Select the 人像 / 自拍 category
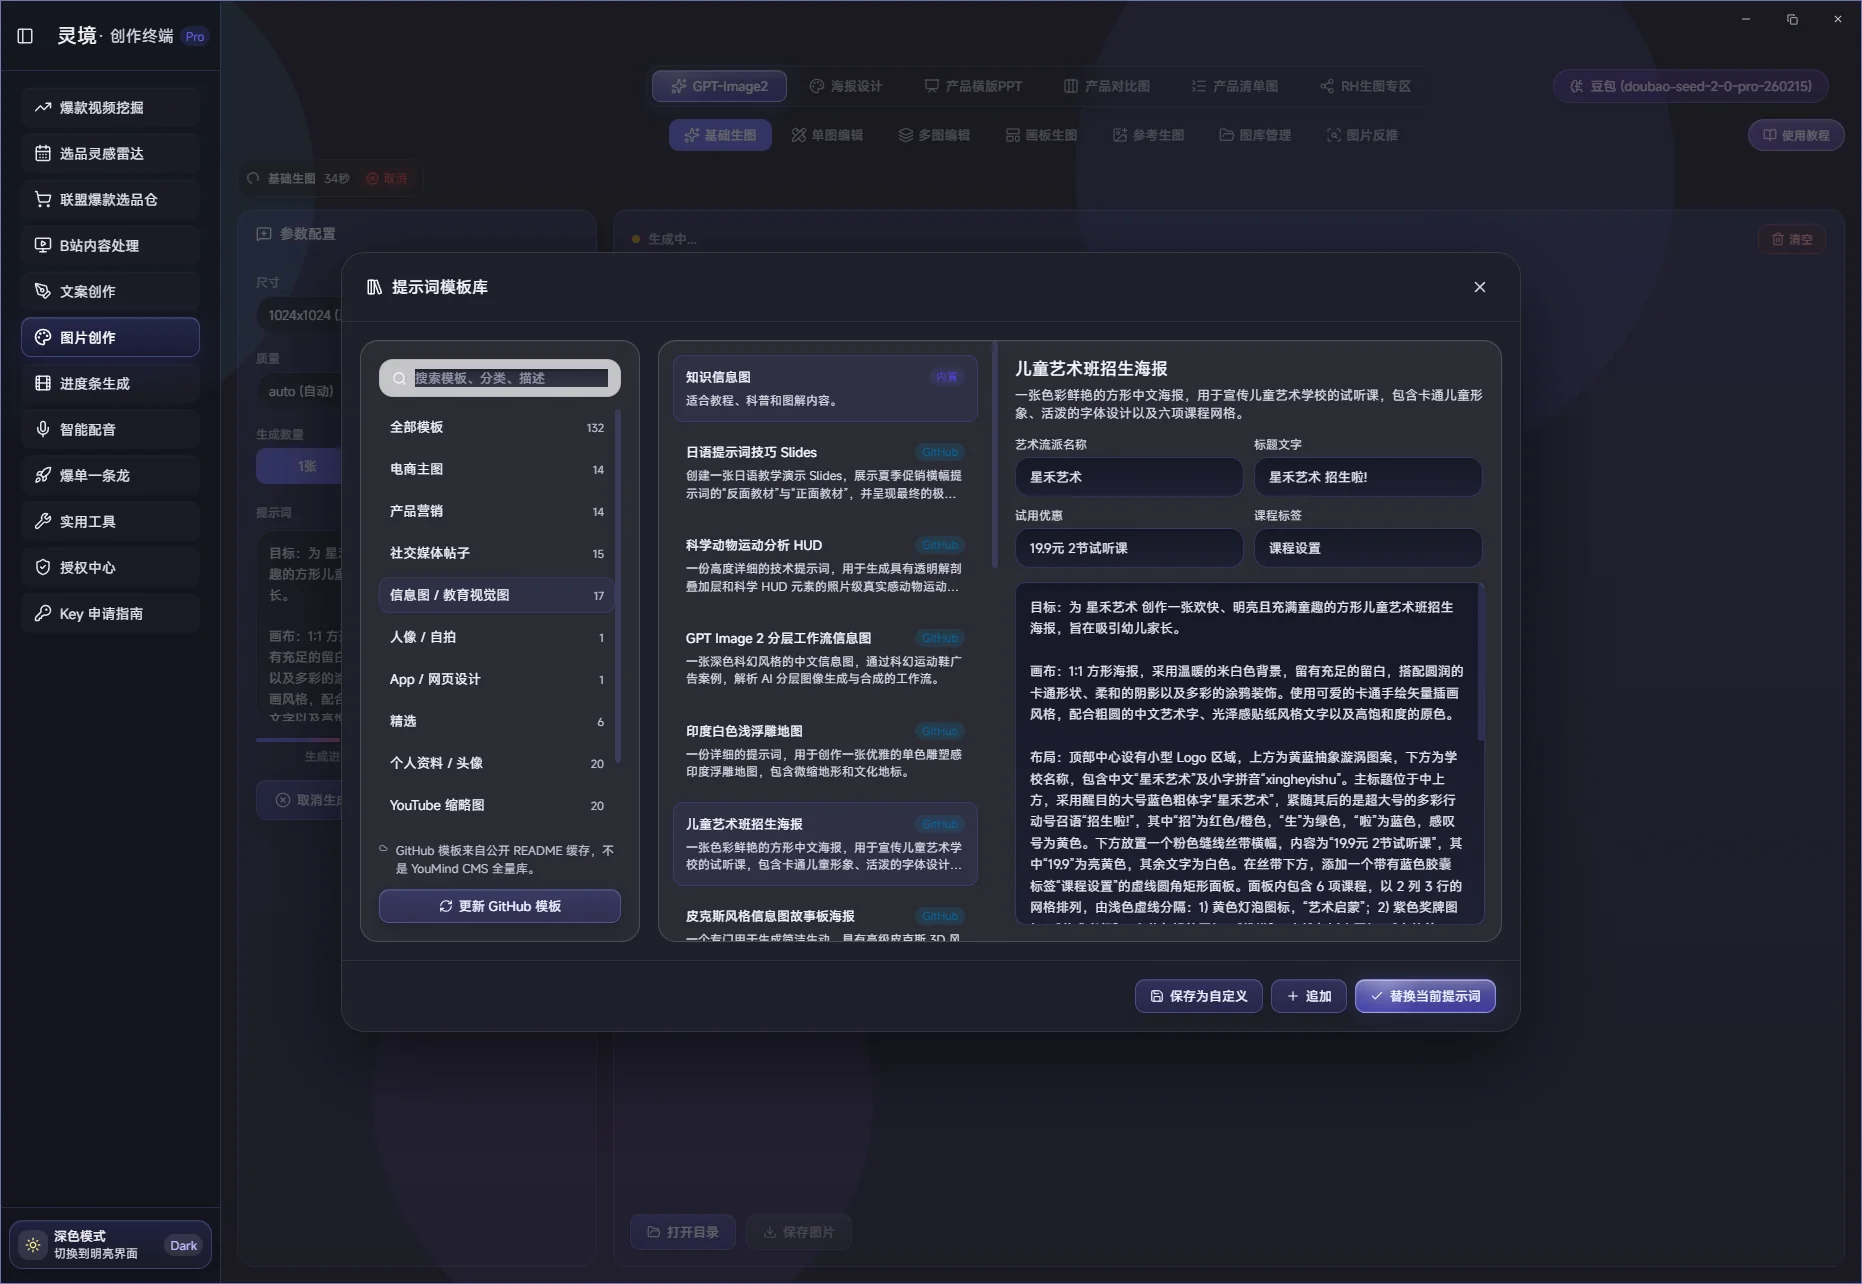1862x1284 pixels. click(x=497, y=637)
